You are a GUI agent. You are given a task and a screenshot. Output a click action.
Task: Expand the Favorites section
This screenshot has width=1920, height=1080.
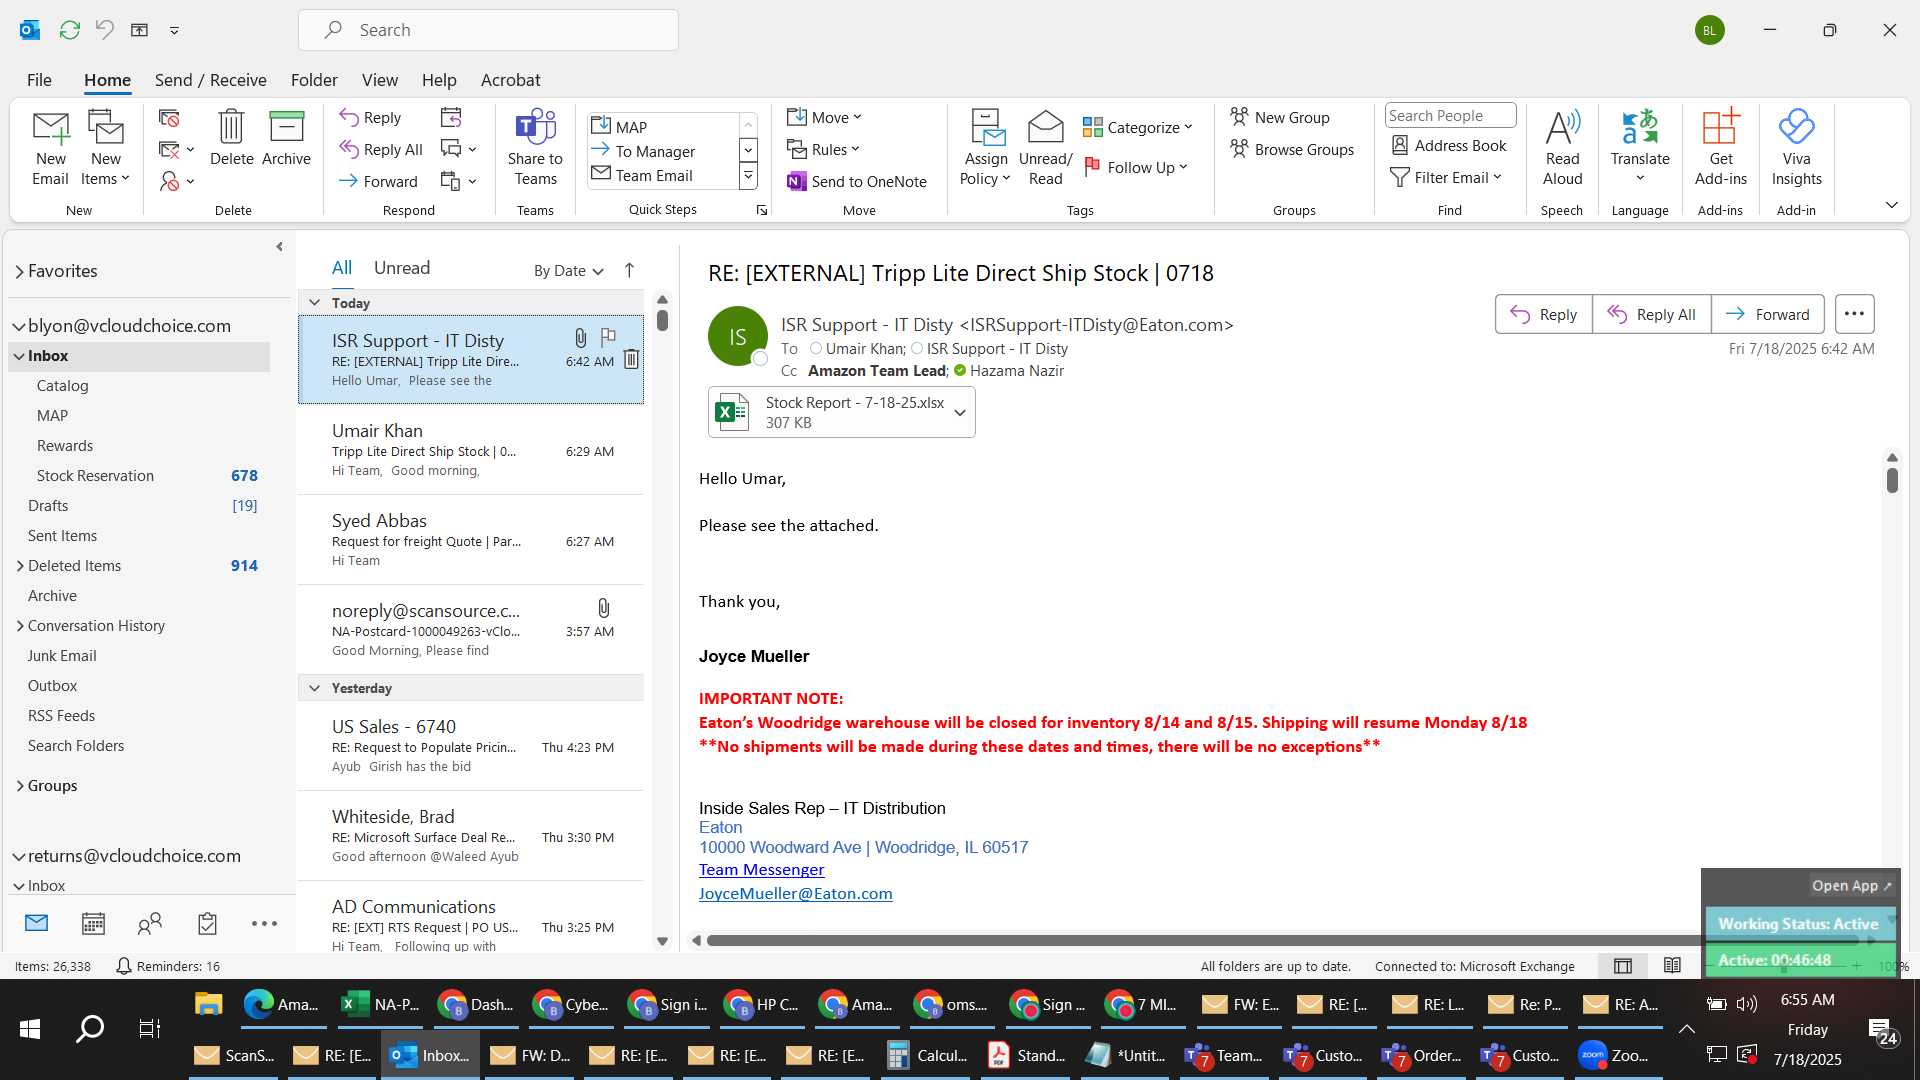(19, 271)
